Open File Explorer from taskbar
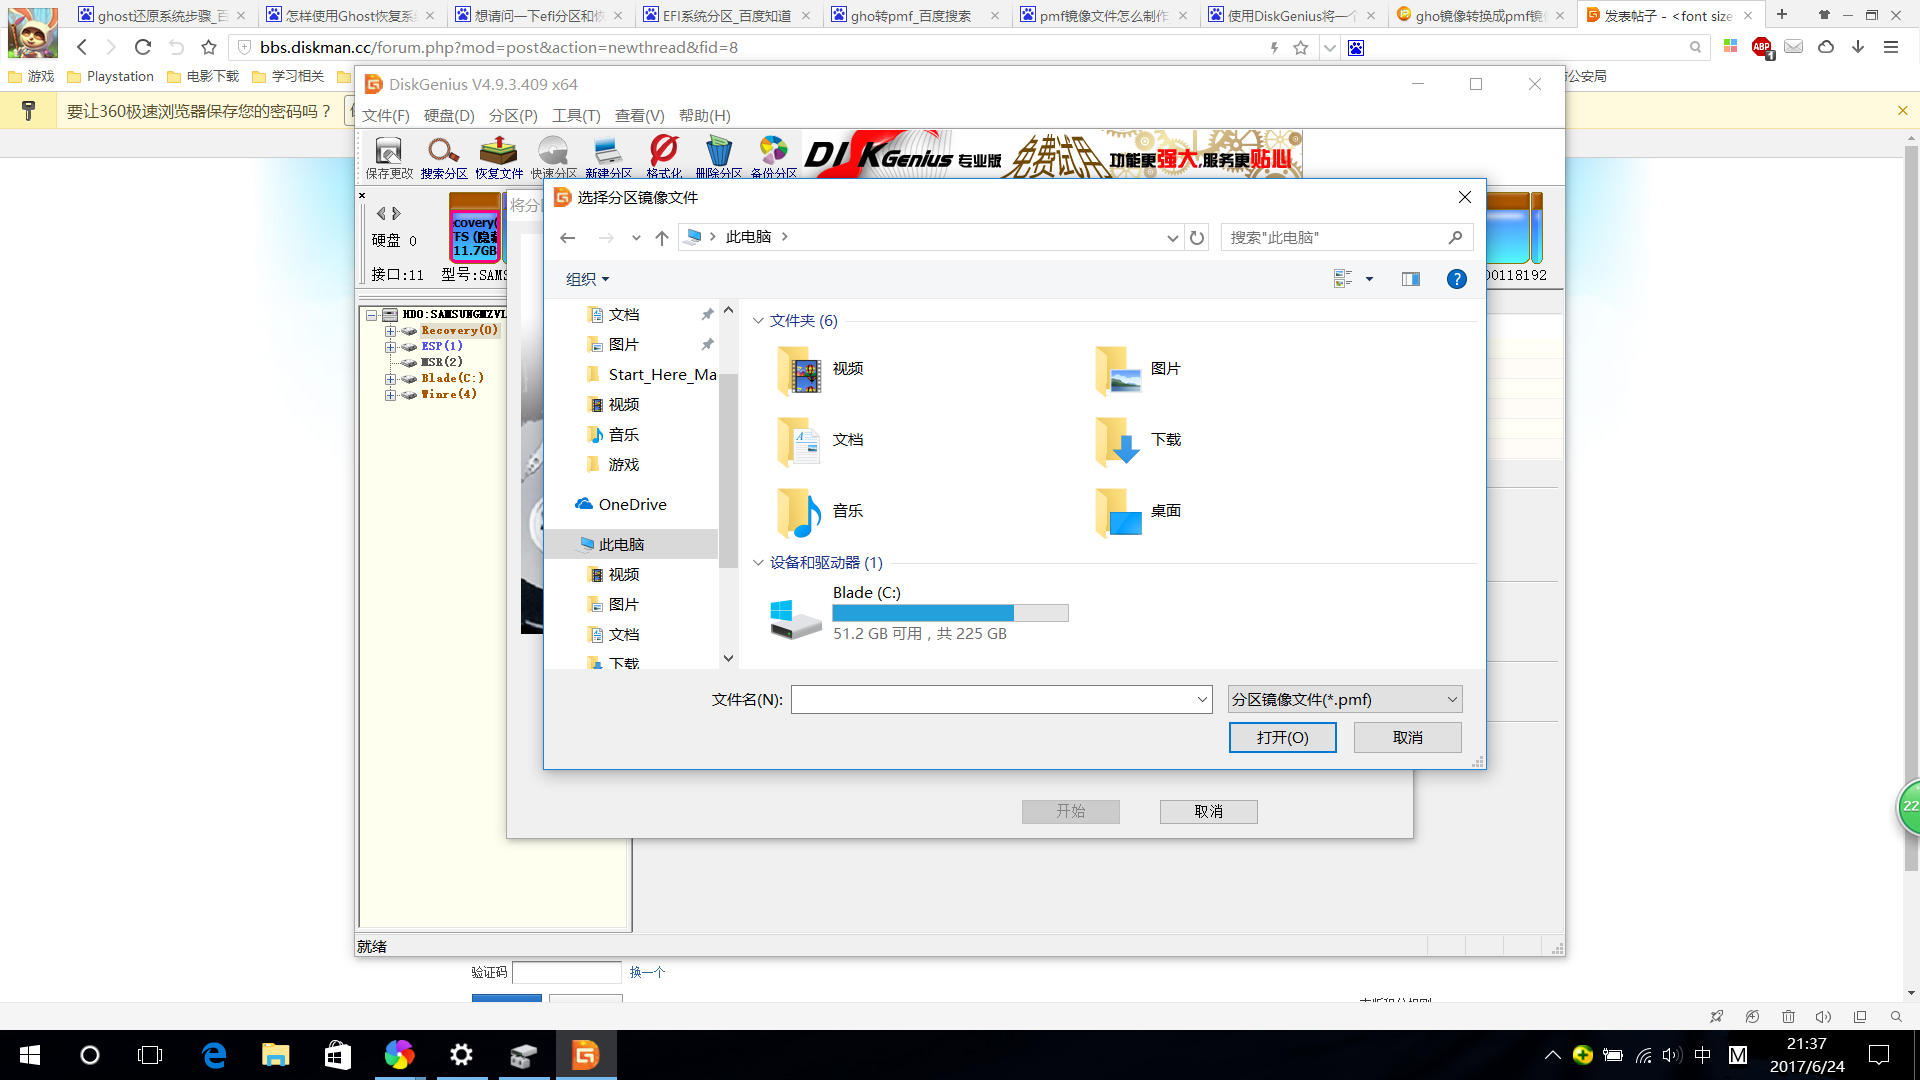 (x=275, y=1055)
